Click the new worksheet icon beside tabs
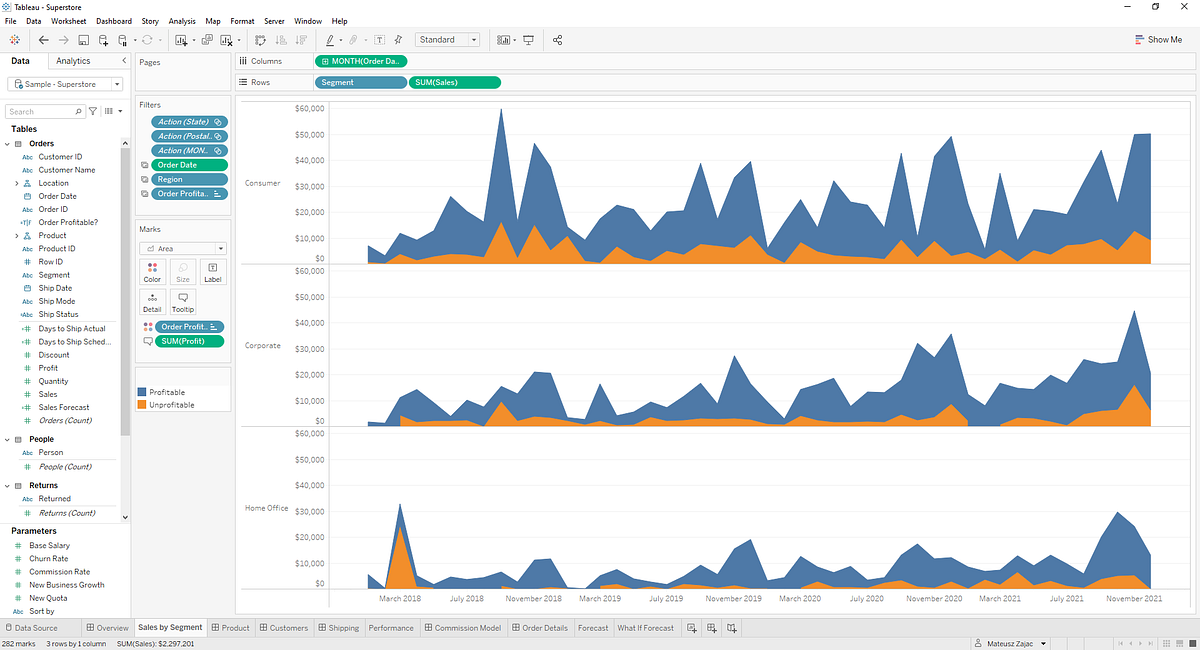This screenshot has height=650, width=1200. 689,628
